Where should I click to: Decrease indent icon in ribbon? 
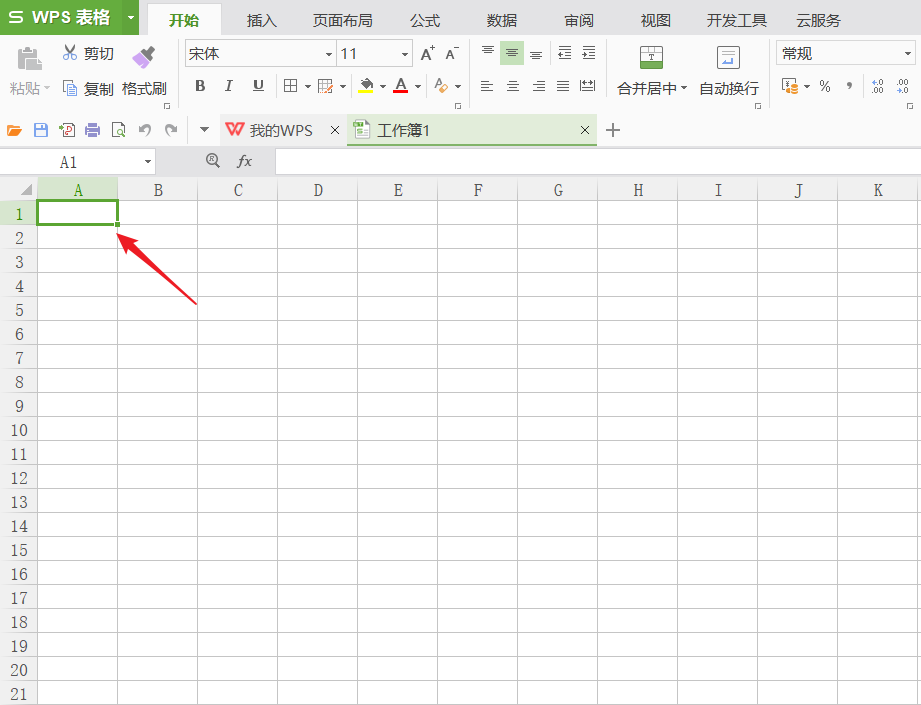[x=564, y=53]
